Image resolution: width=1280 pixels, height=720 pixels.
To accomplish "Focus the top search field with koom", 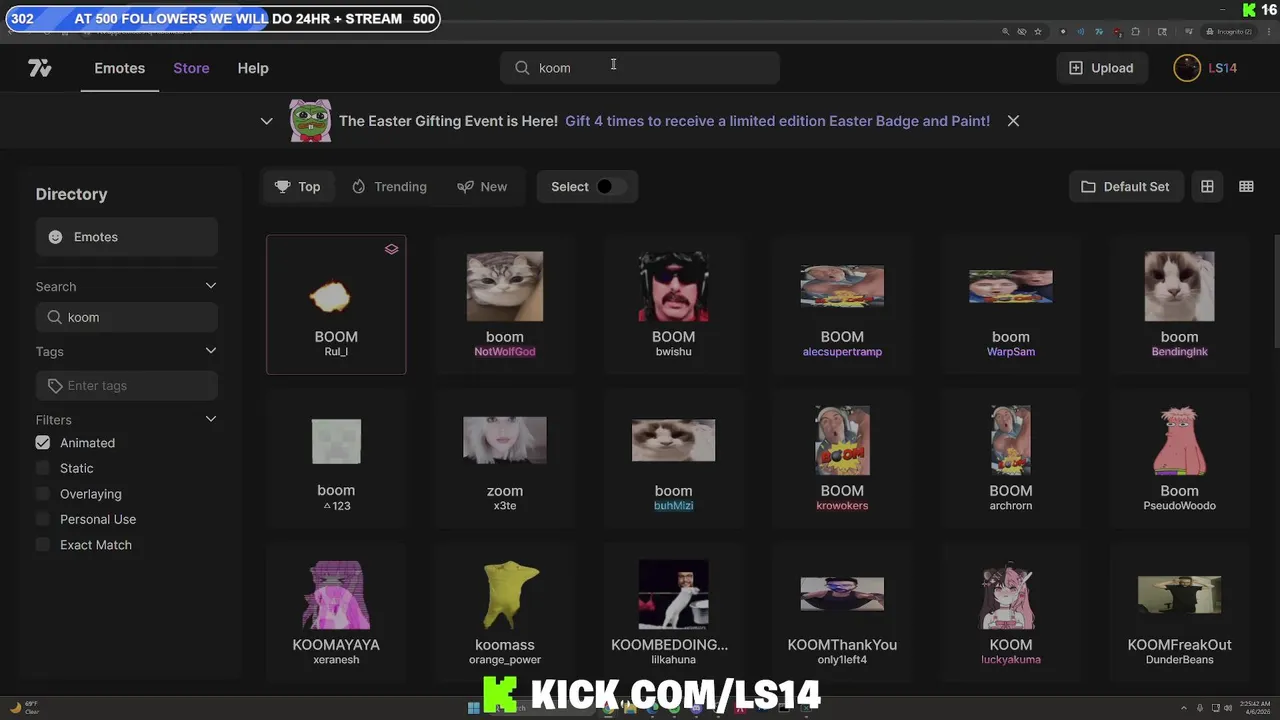I will pos(640,68).
